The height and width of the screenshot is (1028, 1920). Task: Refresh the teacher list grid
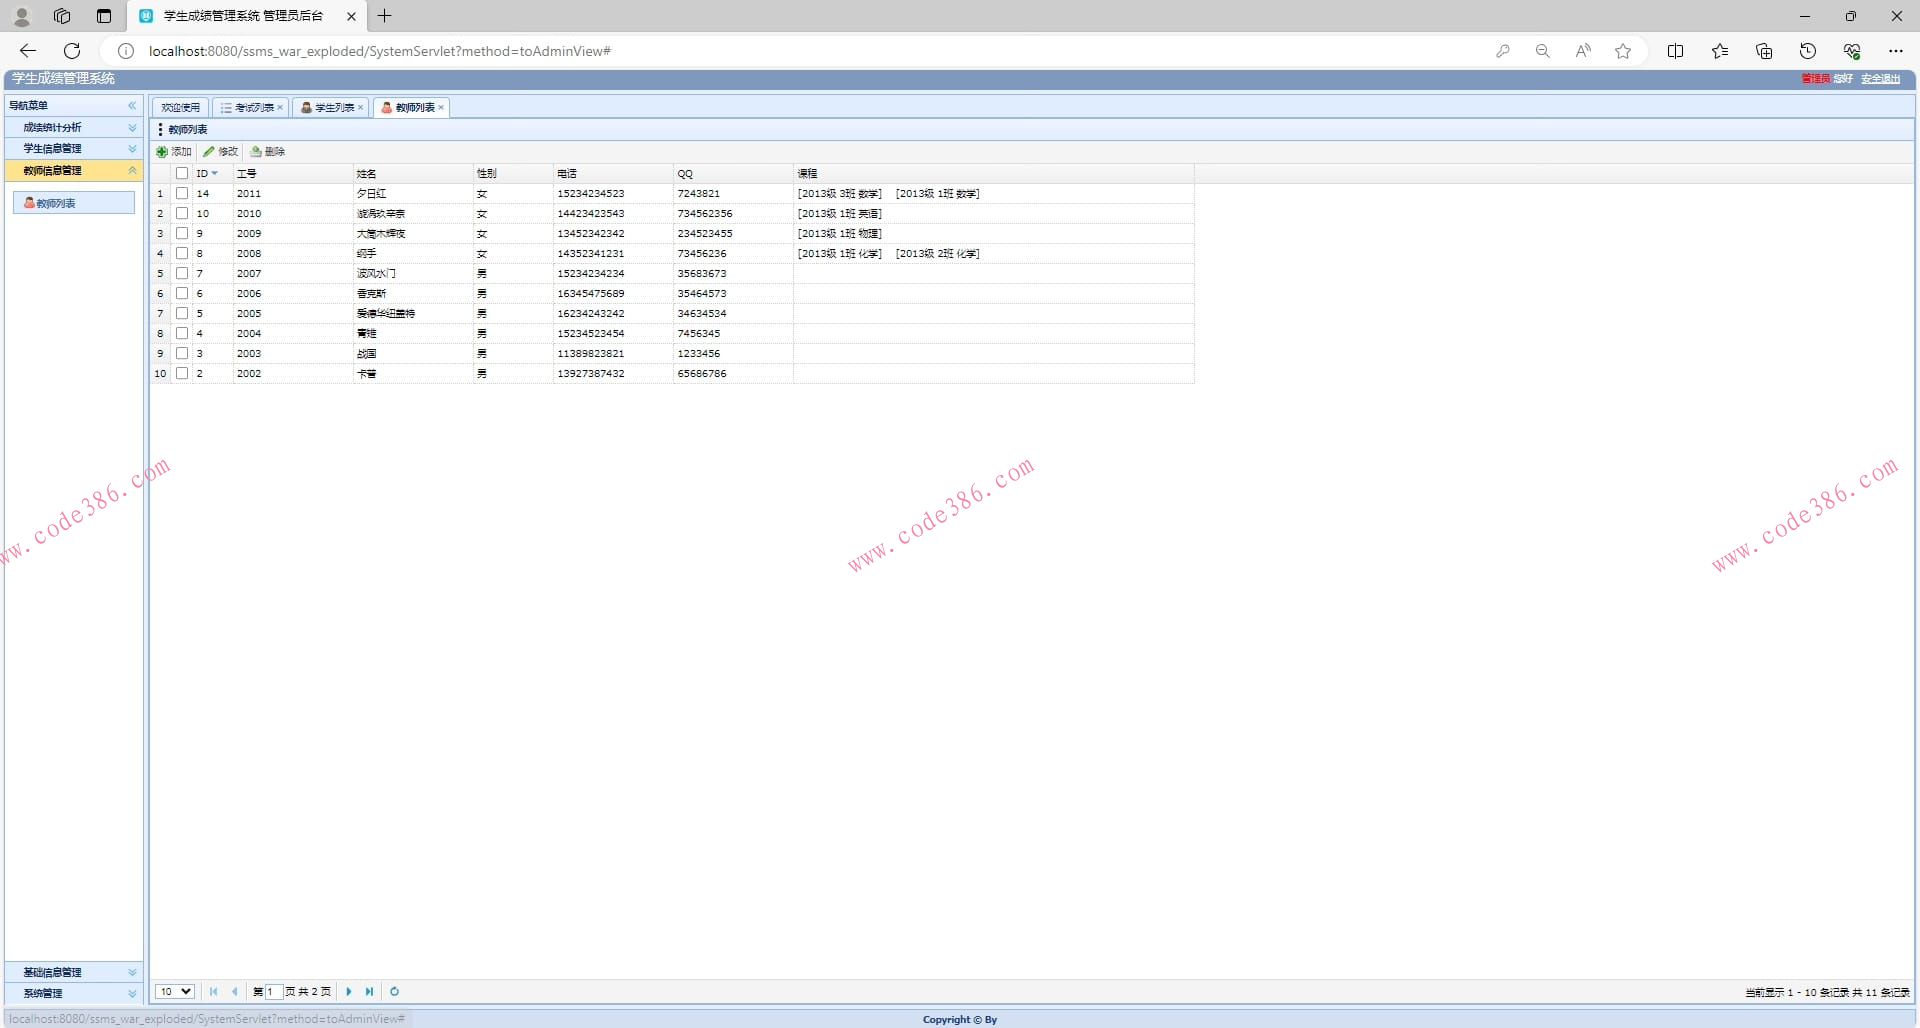(x=394, y=992)
